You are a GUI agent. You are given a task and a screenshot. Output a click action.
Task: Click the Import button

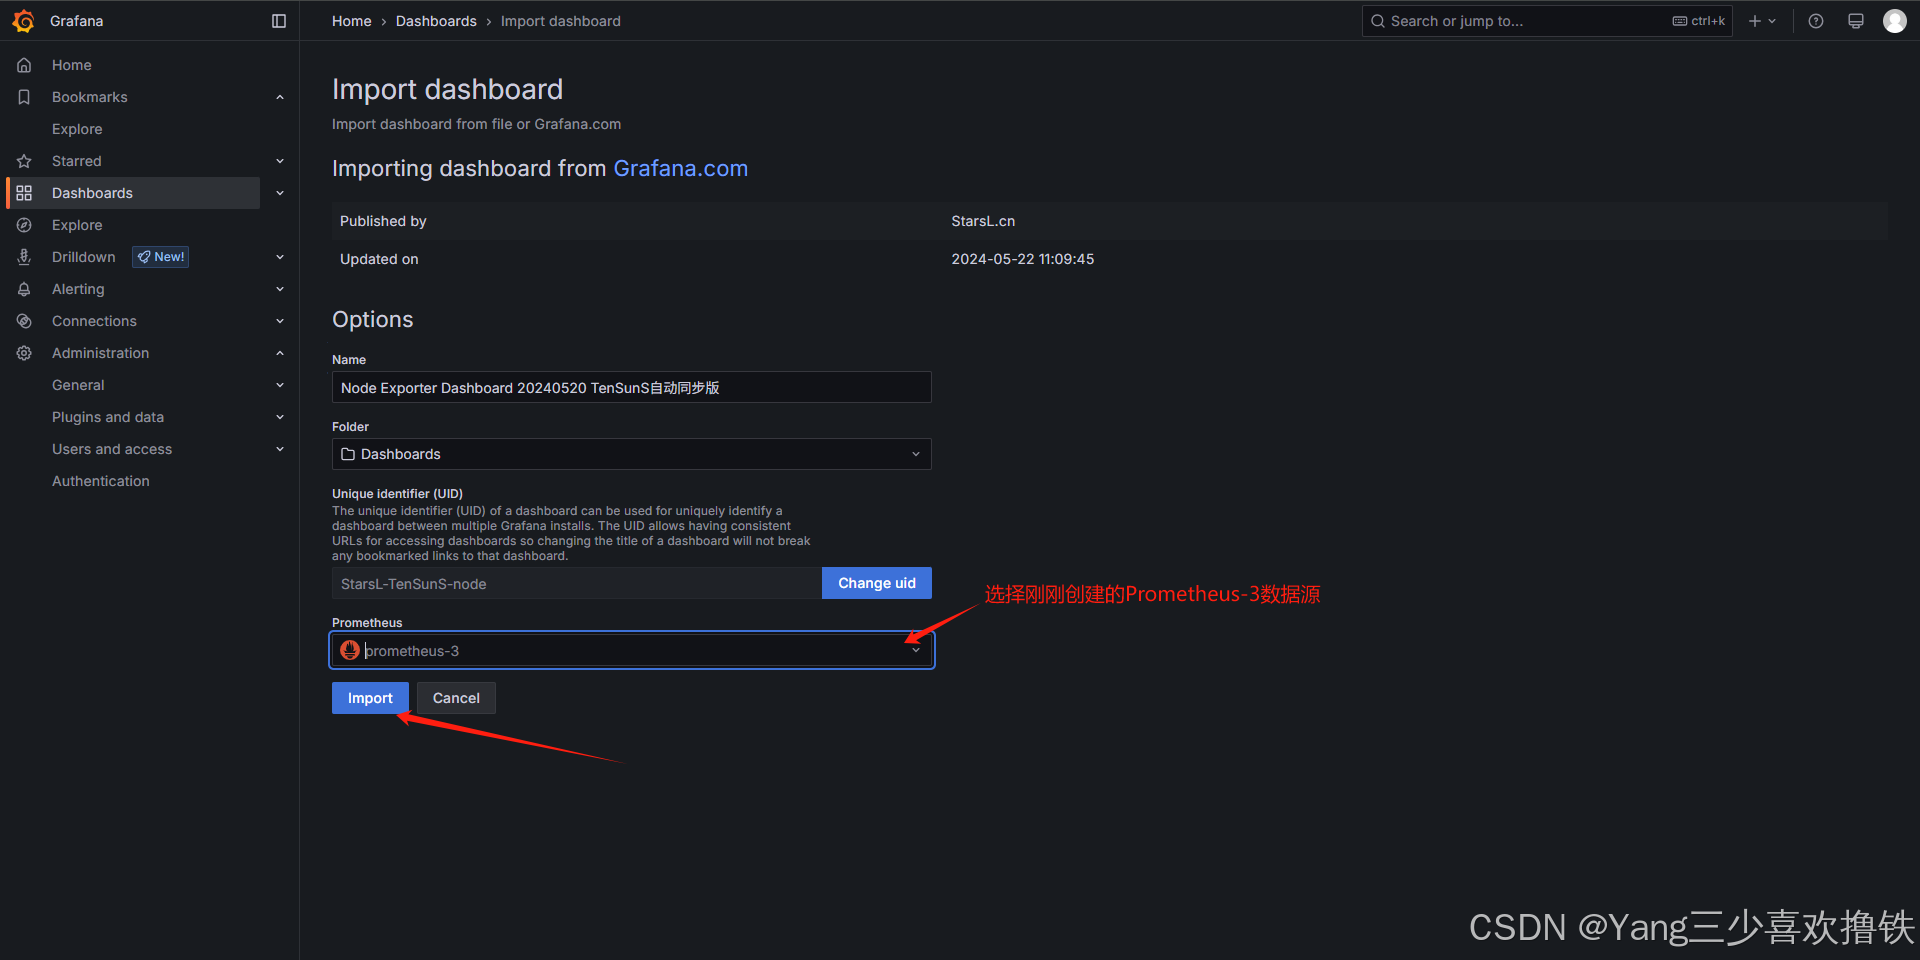pyautogui.click(x=370, y=698)
